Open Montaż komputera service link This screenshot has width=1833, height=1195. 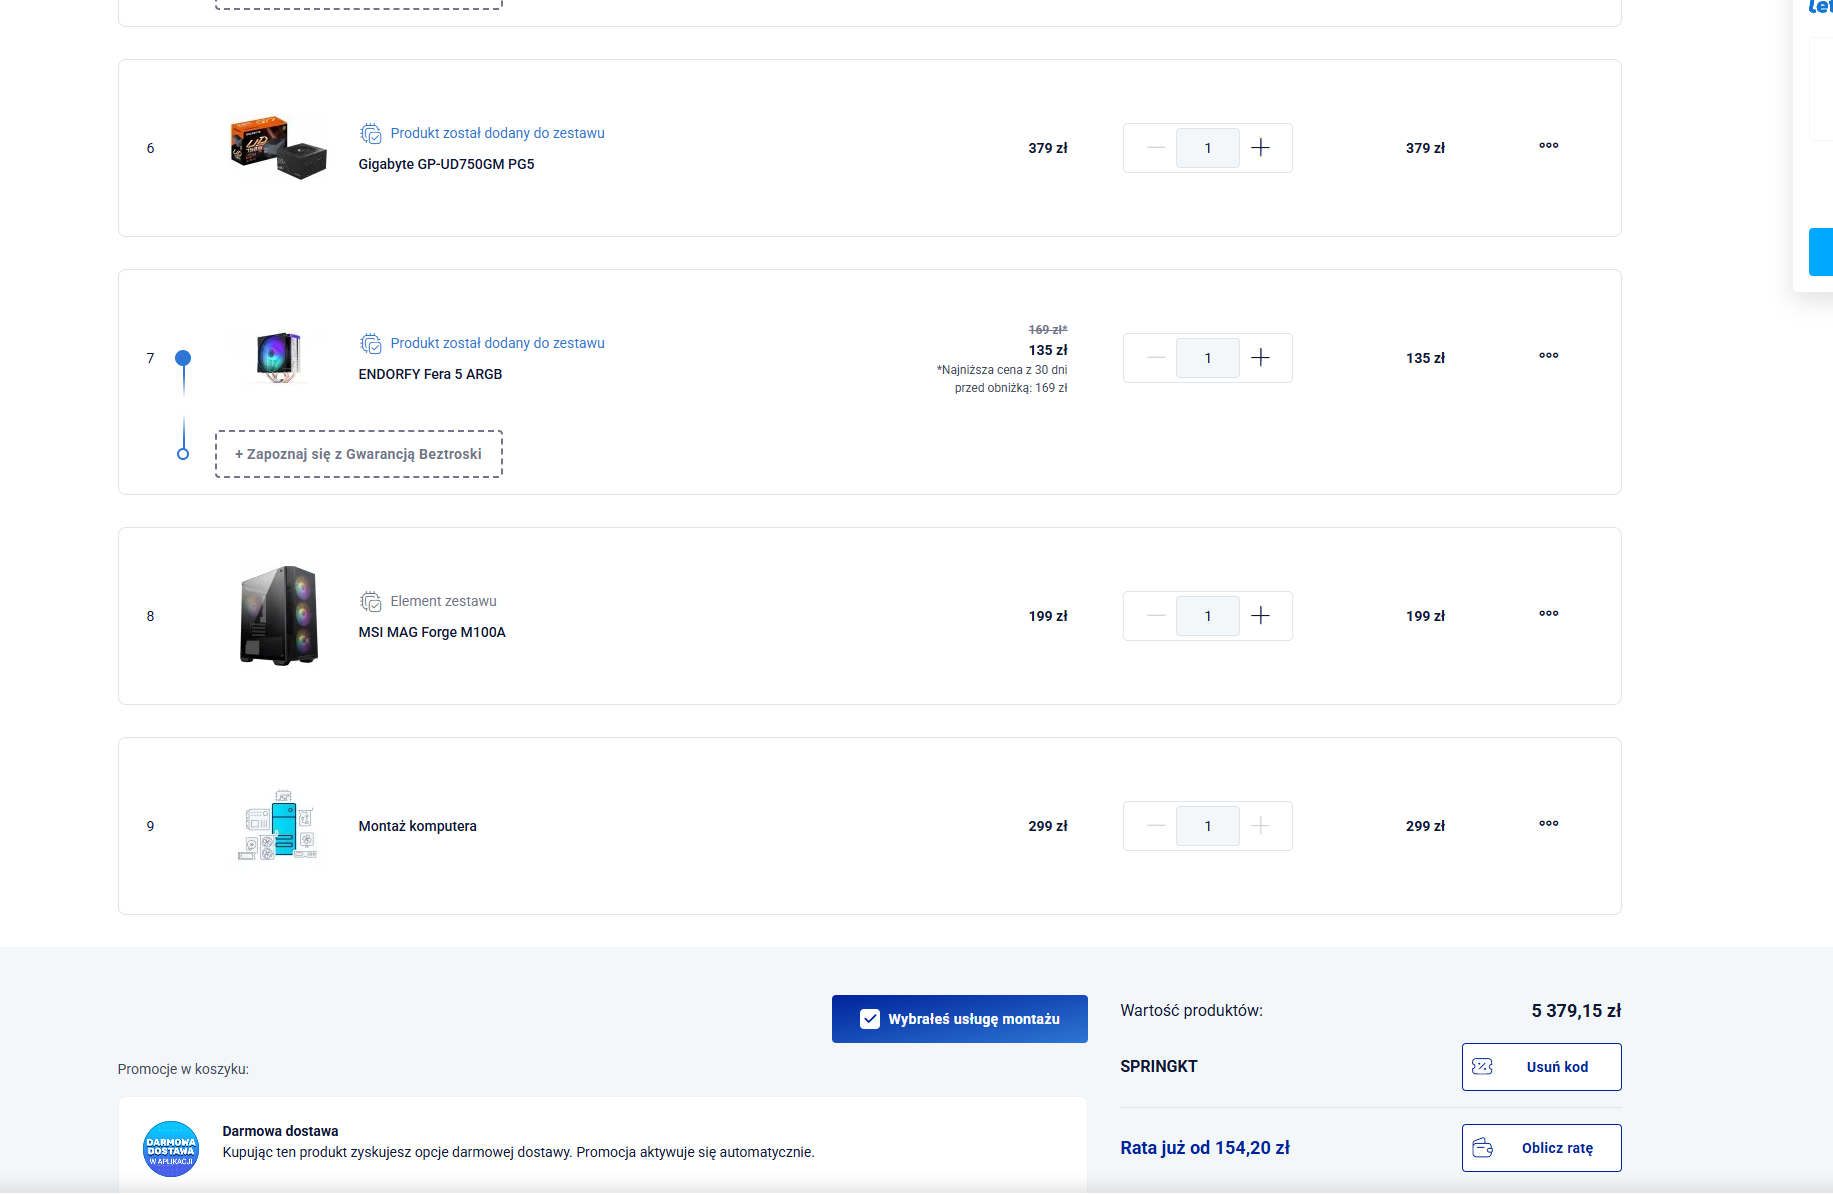click(417, 826)
